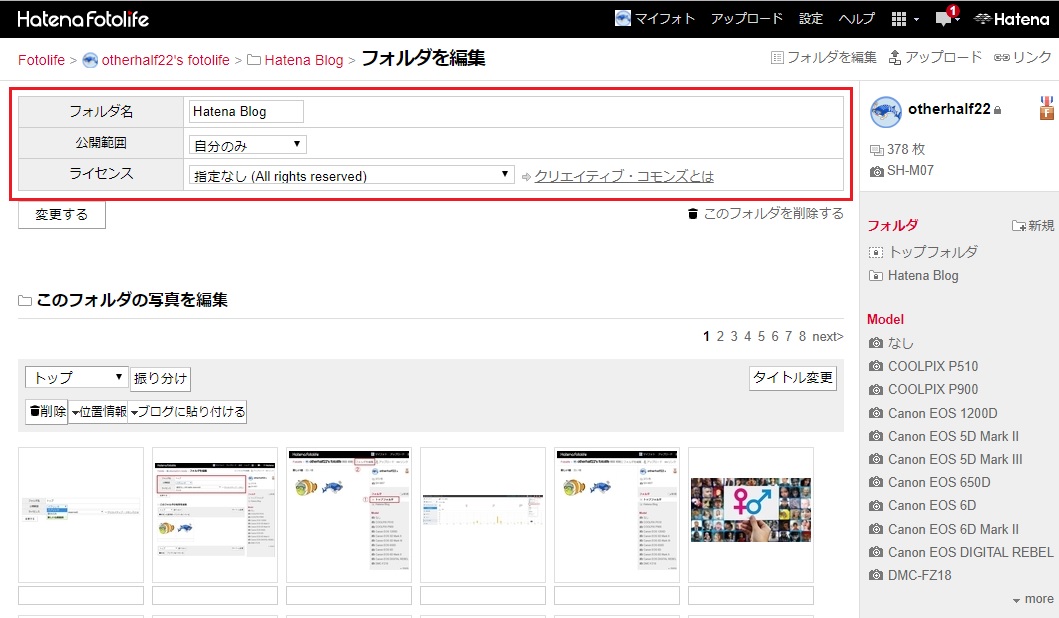Open COOLPIX P900 model link
This screenshot has height=618, width=1059.
pyautogui.click(x=933, y=390)
